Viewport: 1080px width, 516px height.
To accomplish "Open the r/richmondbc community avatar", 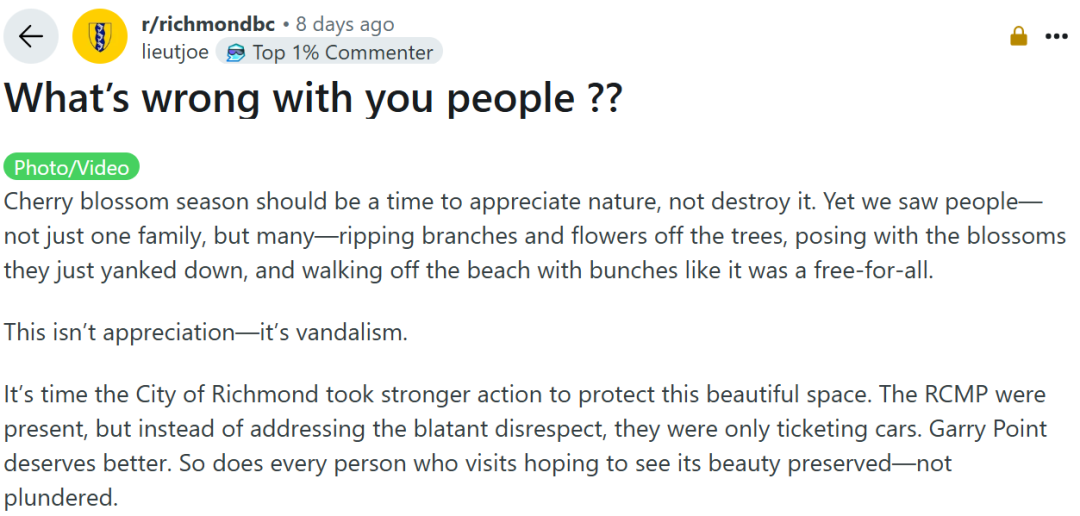I will tap(100, 37).
